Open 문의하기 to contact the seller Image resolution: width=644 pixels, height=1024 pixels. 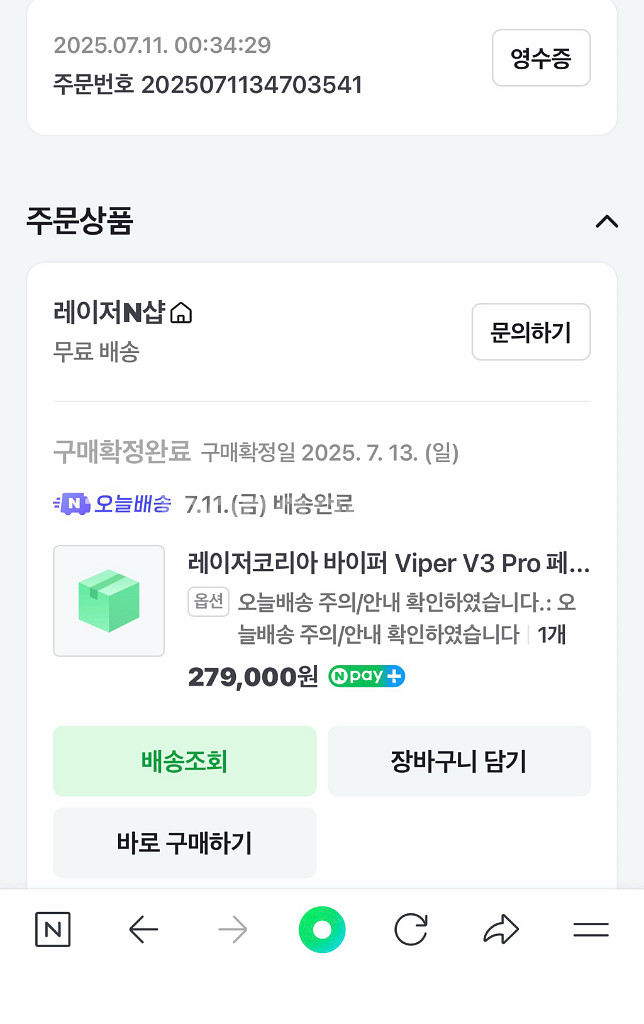531,332
